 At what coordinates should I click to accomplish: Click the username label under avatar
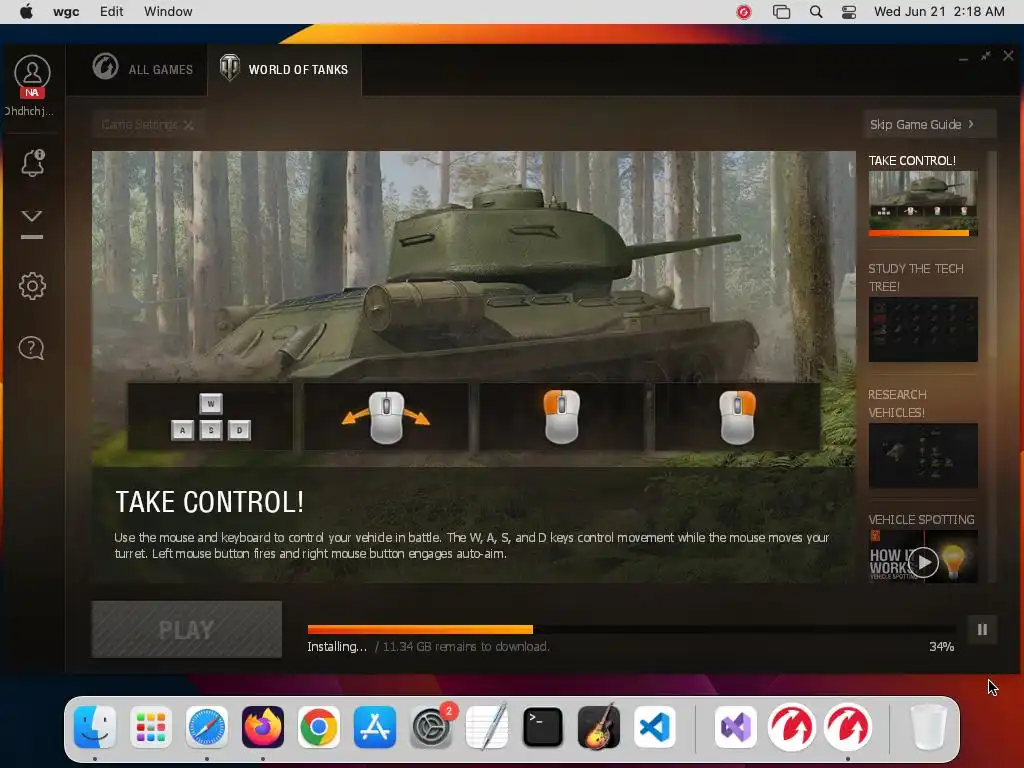[29, 111]
